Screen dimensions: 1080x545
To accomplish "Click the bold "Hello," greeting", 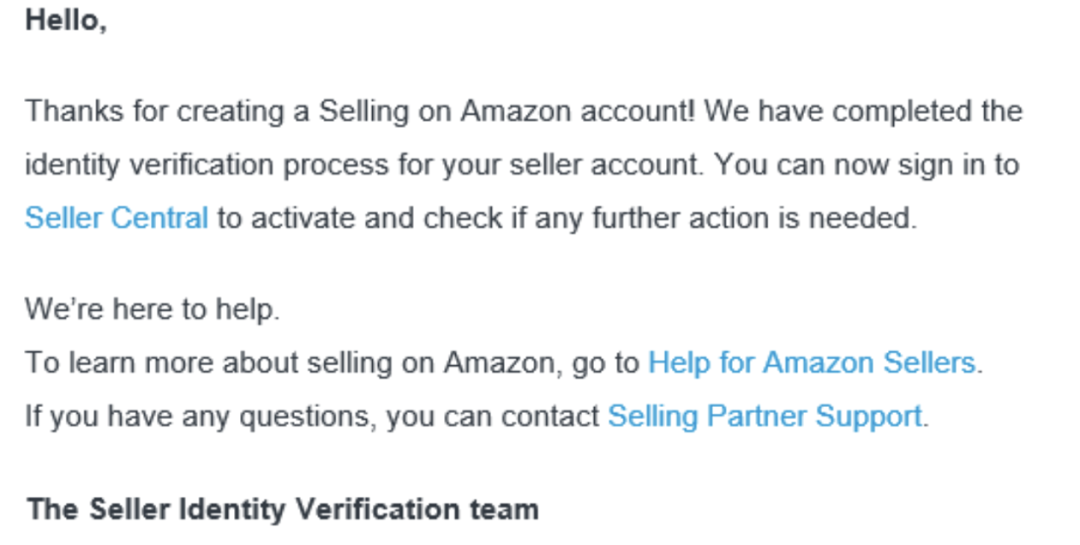I will pyautogui.click(x=66, y=20).
